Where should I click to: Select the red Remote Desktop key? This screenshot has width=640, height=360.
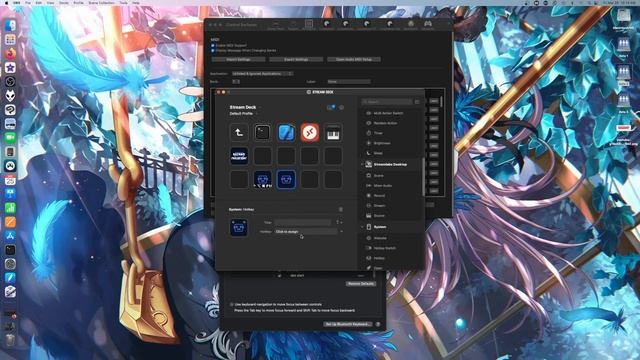pyautogui.click(x=310, y=133)
